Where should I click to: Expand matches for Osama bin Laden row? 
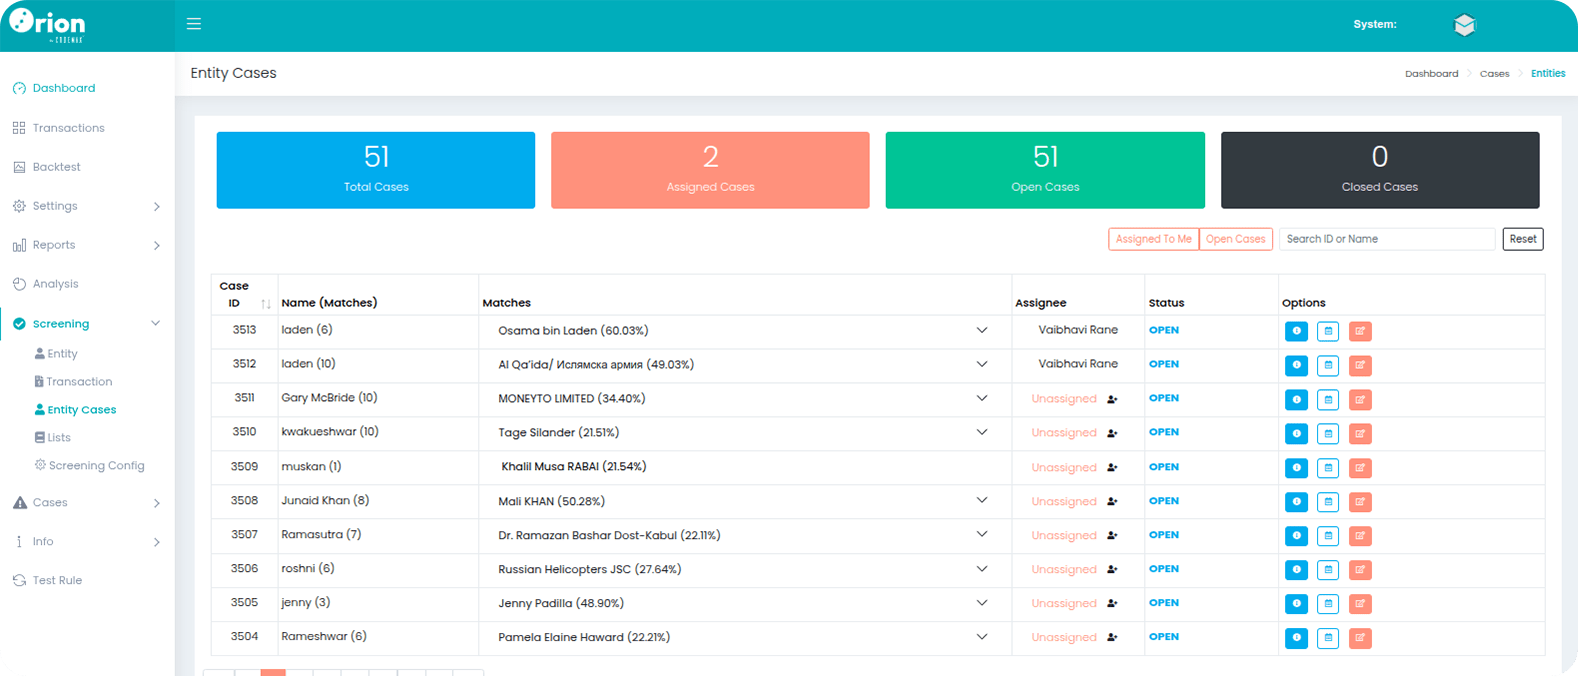982,330
